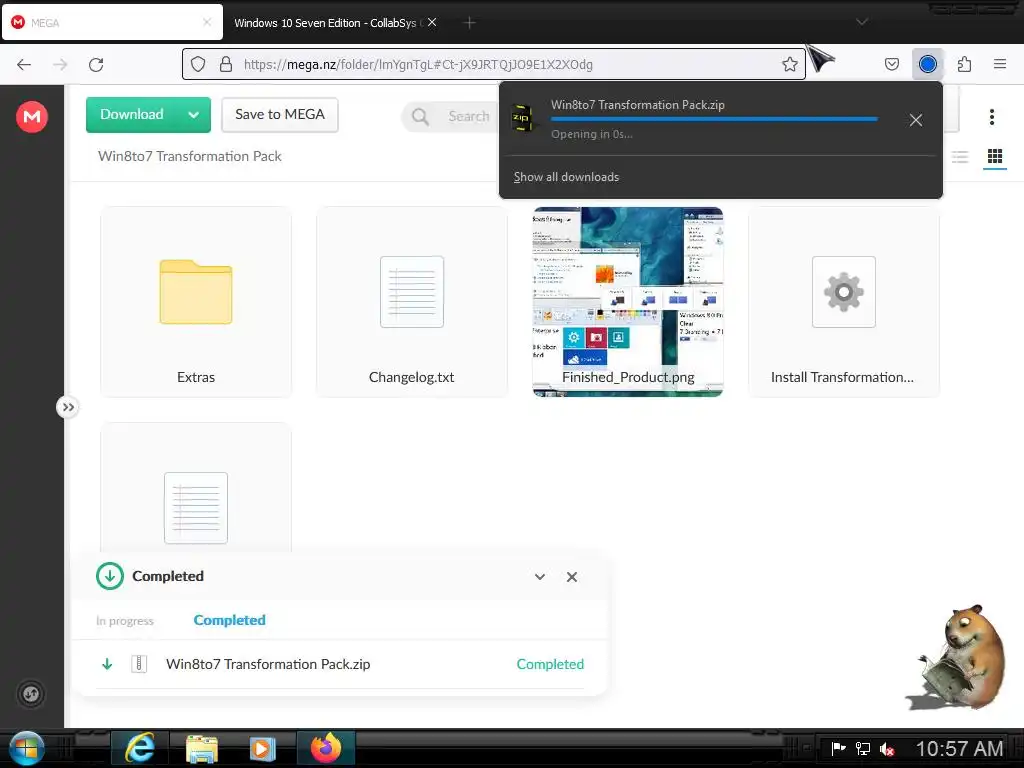Click the Firefox taskbar icon
Screen dimensions: 1024x768
pyautogui.click(x=325, y=748)
